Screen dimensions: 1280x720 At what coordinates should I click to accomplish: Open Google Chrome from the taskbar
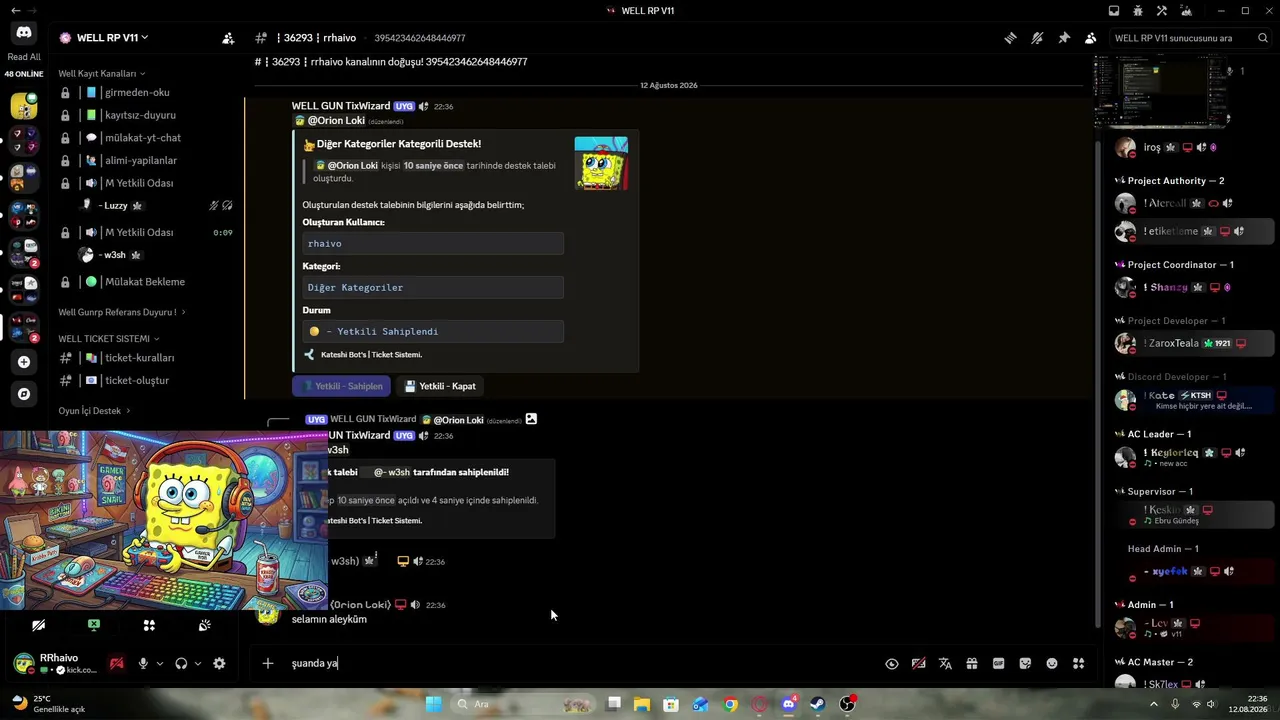(x=730, y=704)
